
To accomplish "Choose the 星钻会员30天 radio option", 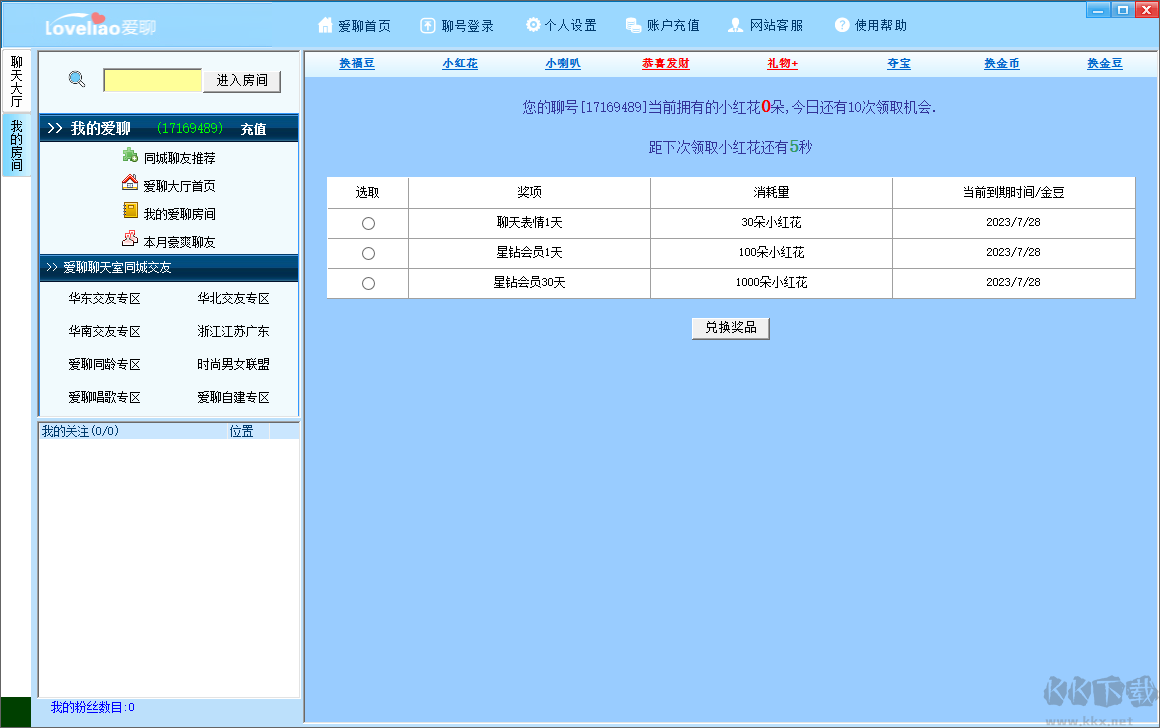I will point(368,284).
